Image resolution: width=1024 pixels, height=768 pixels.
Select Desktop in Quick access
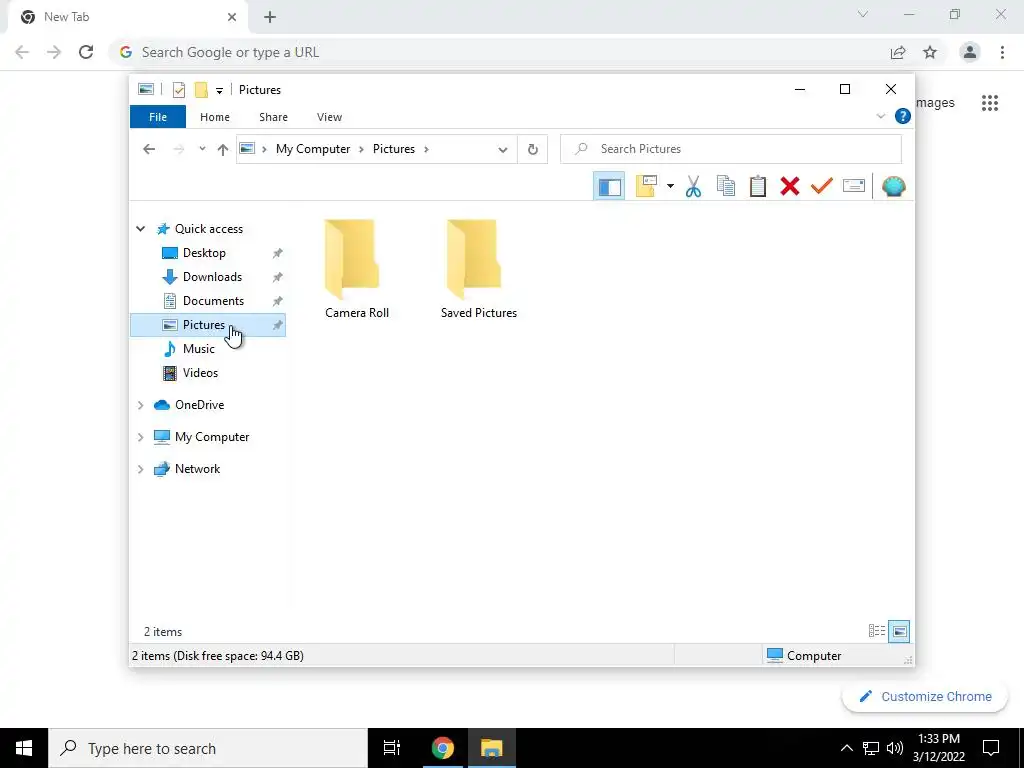point(204,253)
